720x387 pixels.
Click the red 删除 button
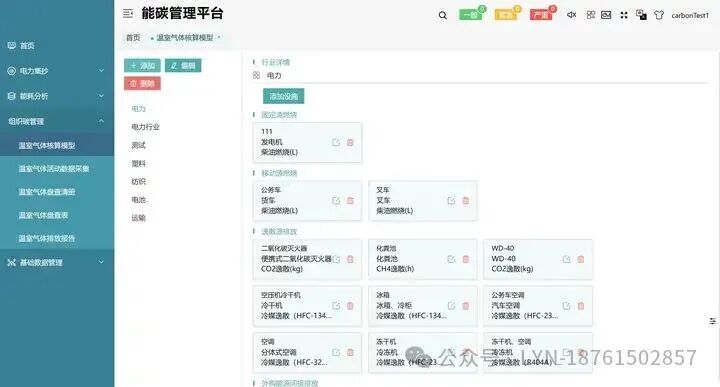[x=142, y=84]
